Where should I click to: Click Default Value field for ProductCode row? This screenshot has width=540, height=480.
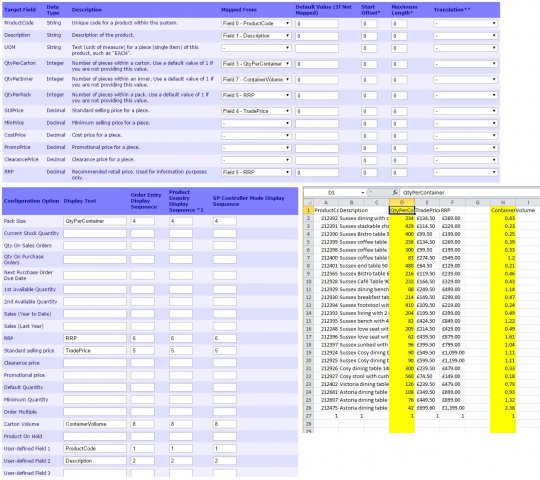tap(317, 24)
